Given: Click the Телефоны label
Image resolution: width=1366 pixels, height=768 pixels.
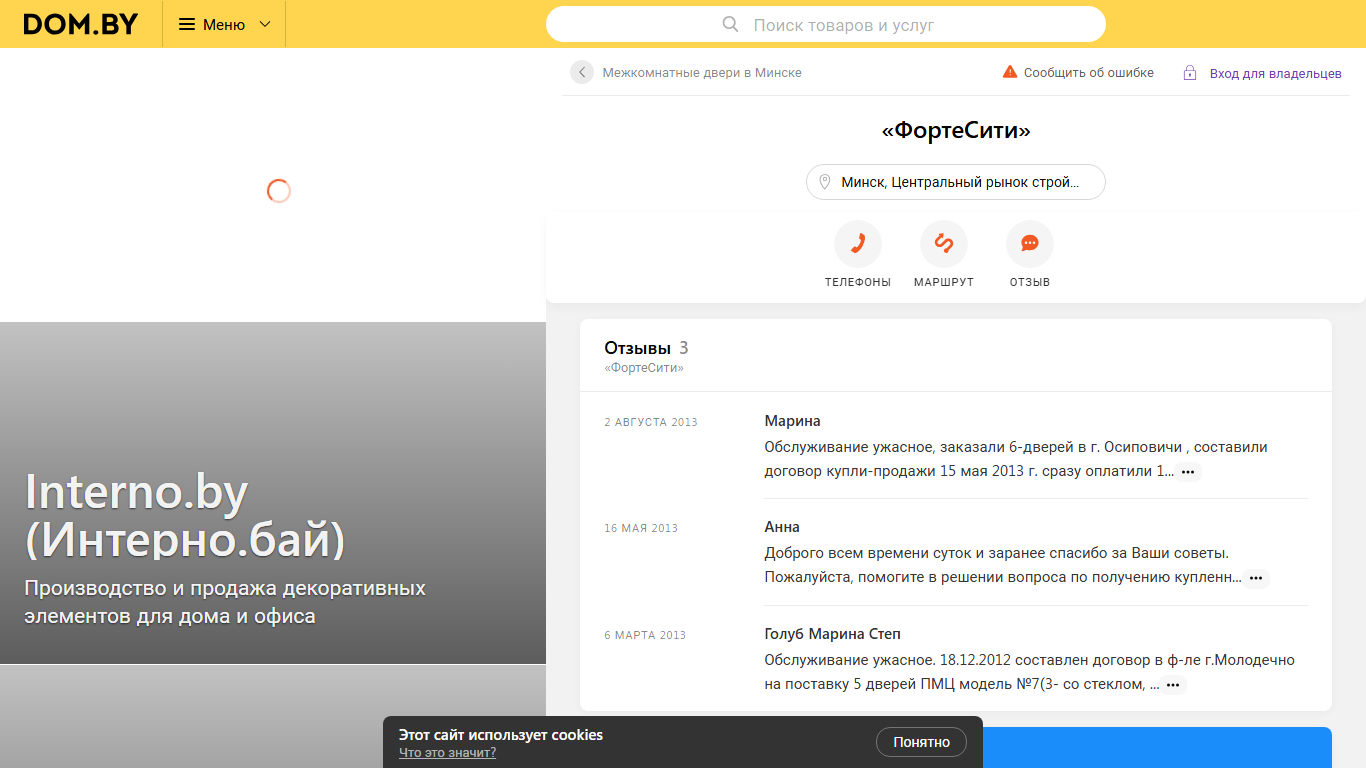Looking at the screenshot, I should coord(858,283).
